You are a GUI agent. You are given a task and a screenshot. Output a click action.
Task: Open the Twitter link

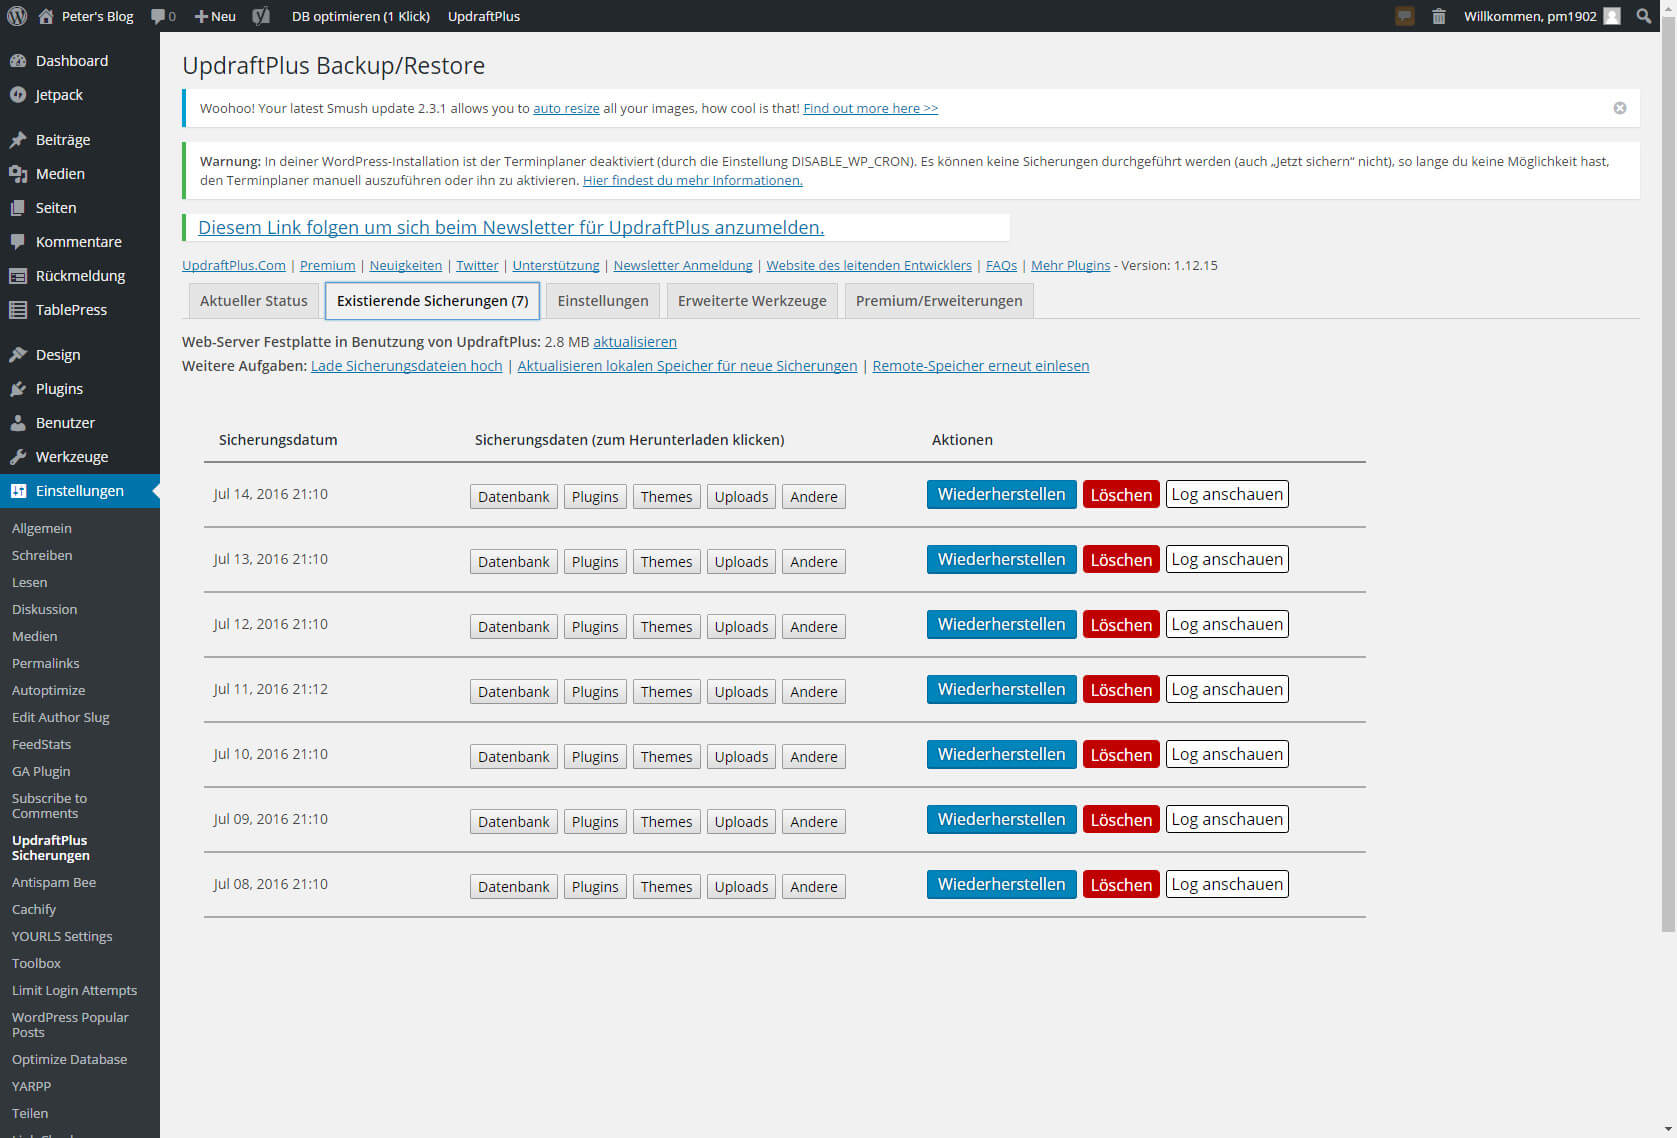[477, 265]
